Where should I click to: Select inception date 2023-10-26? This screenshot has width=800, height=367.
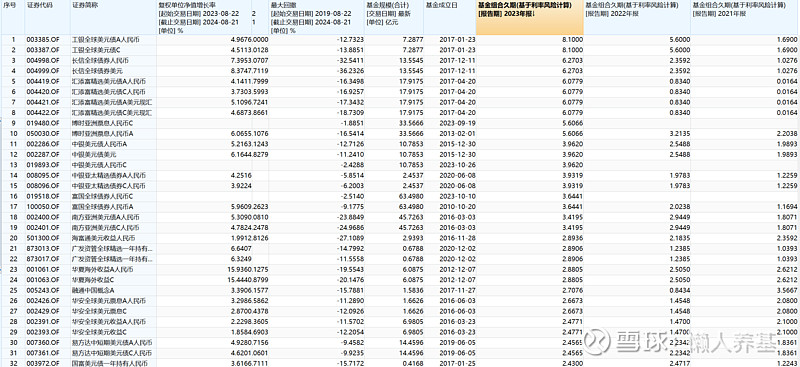coord(457,165)
